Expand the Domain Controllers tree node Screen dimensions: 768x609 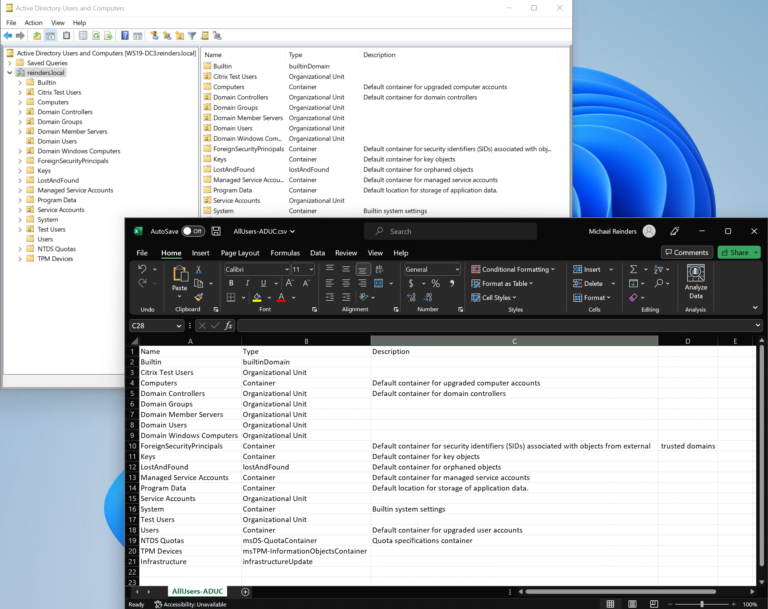pyautogui.click(x=19, y=112)
